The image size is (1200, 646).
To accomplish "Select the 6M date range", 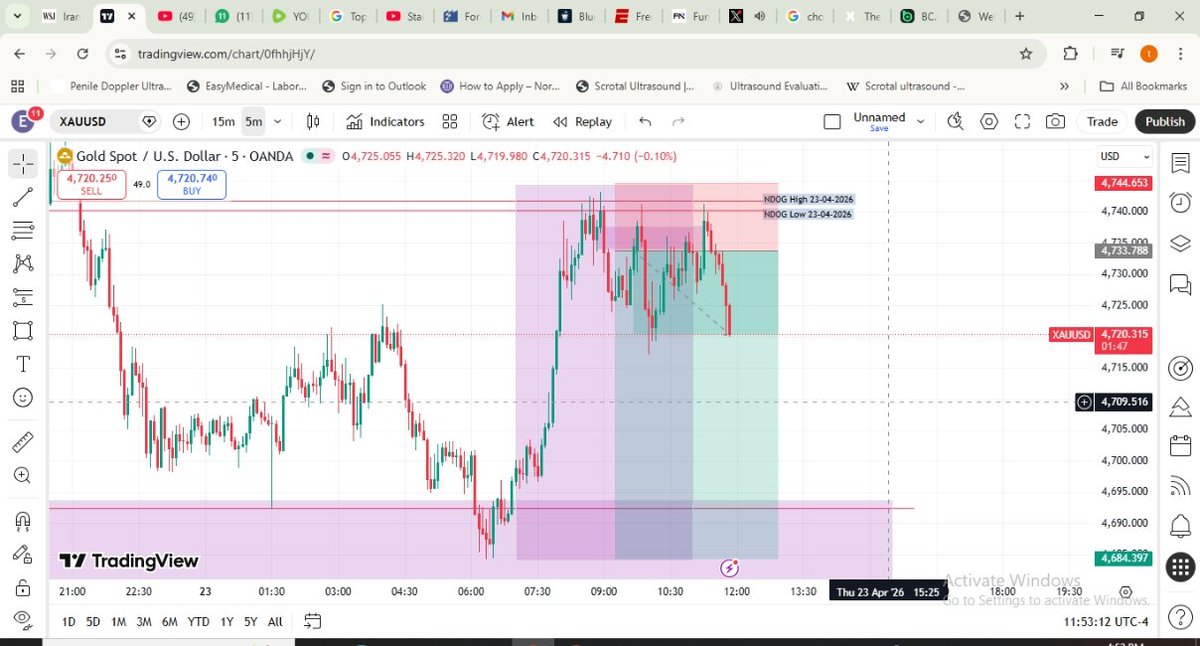I will click(x=170, y=622).
